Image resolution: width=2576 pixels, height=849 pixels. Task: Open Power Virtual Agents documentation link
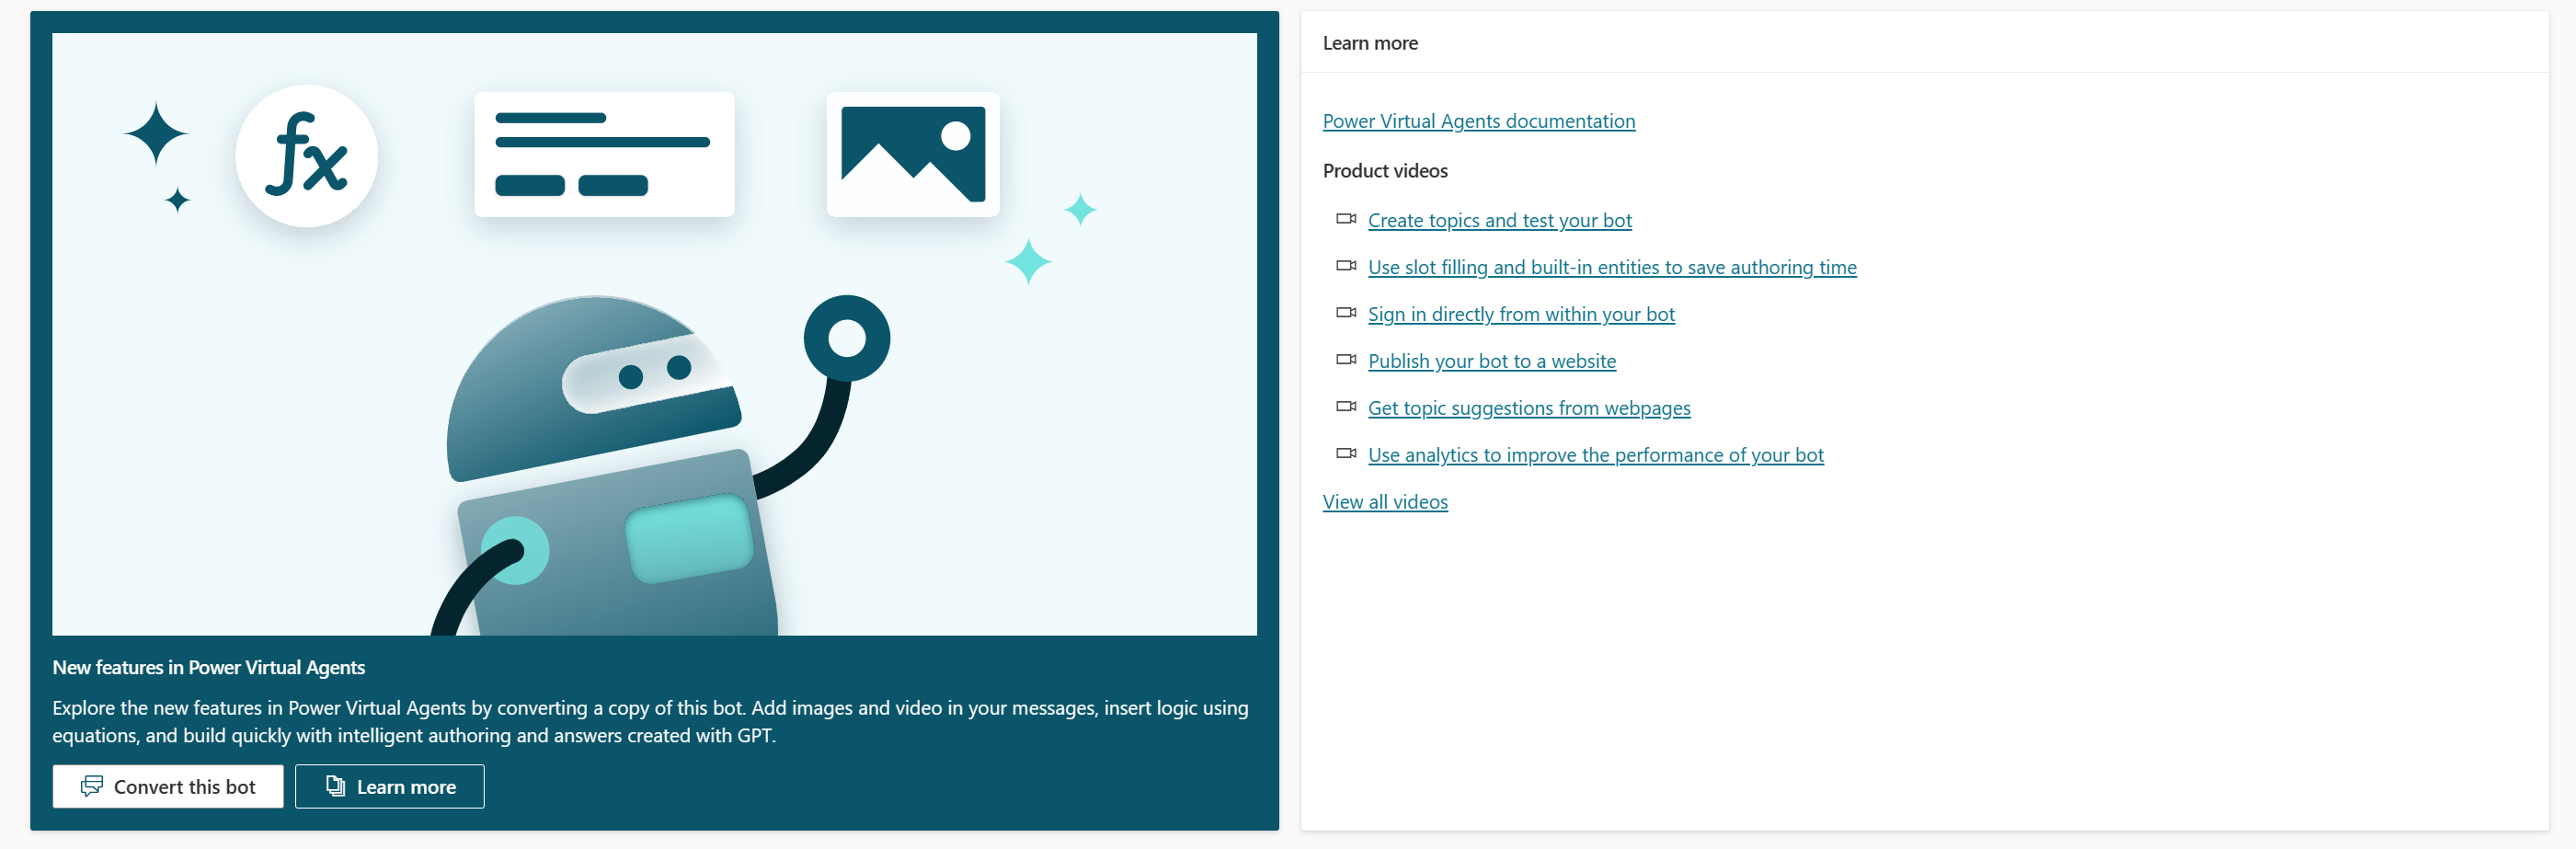pos(1478,121)
